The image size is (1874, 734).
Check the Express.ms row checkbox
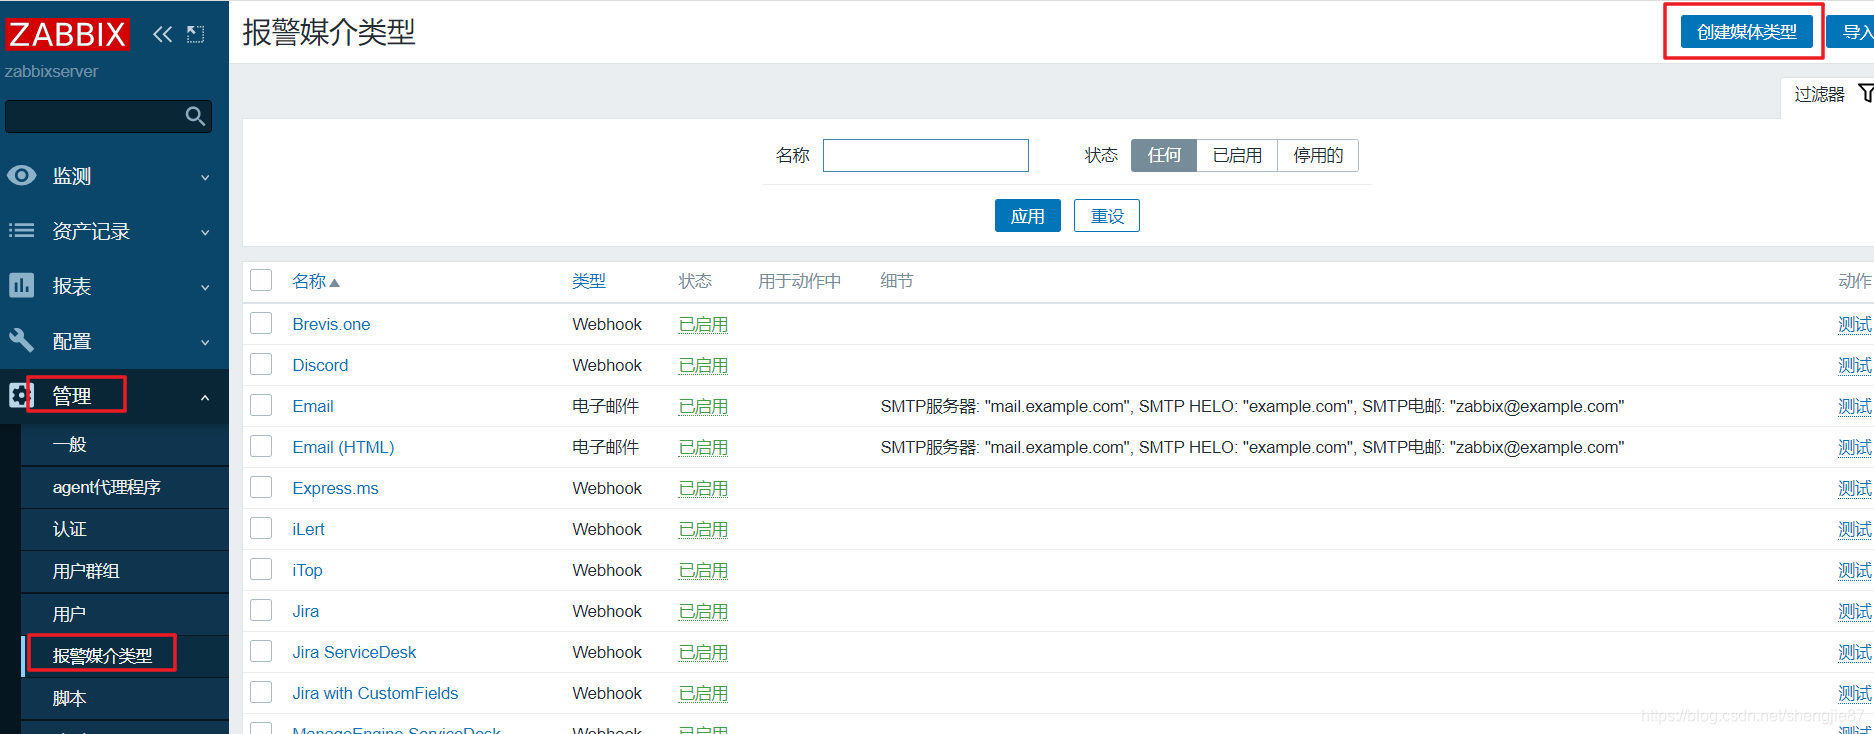pyautogui.click(x=261, y=487)
